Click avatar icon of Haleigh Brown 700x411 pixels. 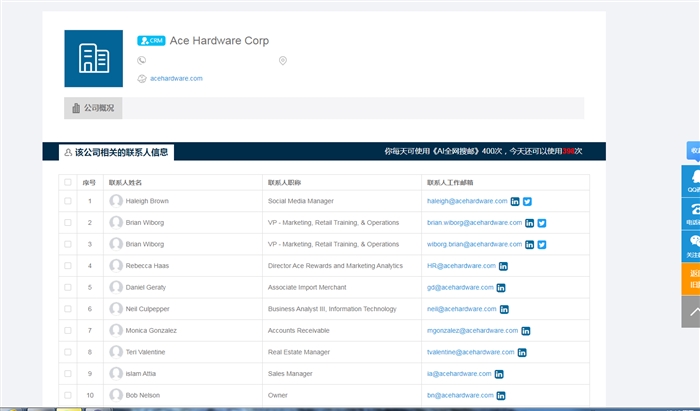click(x=116, y=201)
